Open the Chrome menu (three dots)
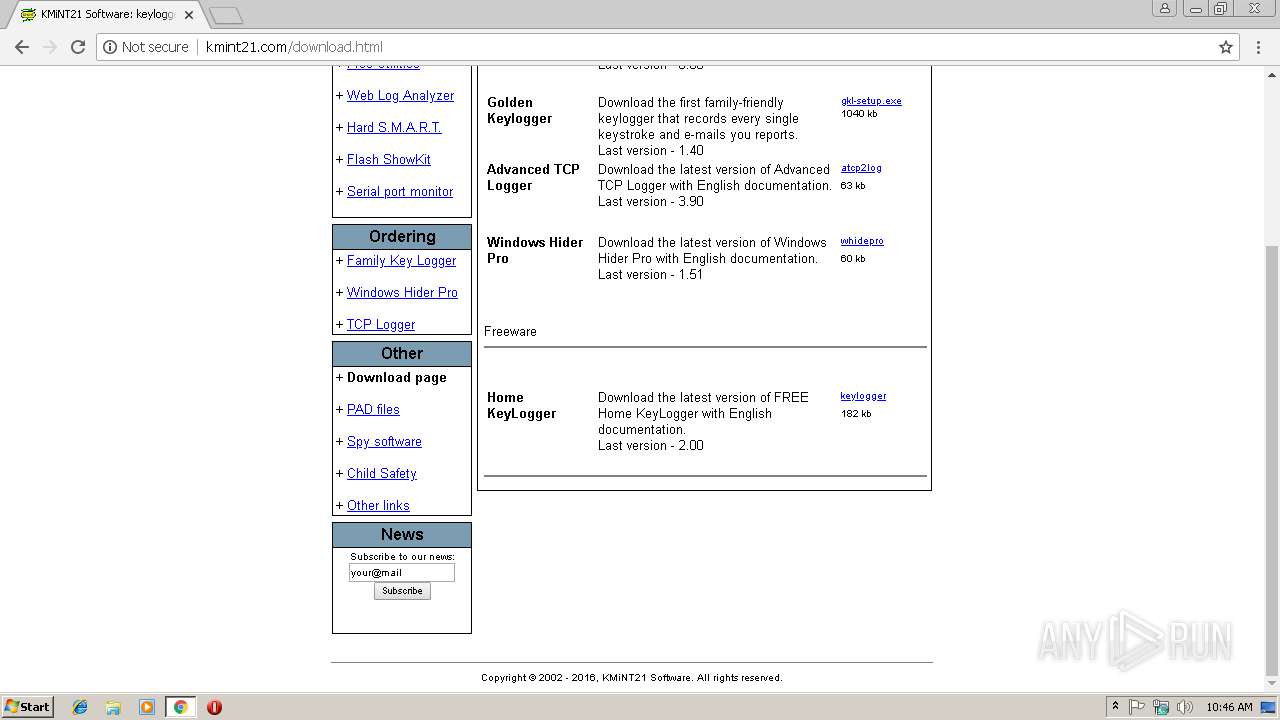 [x=1258, y=47]
